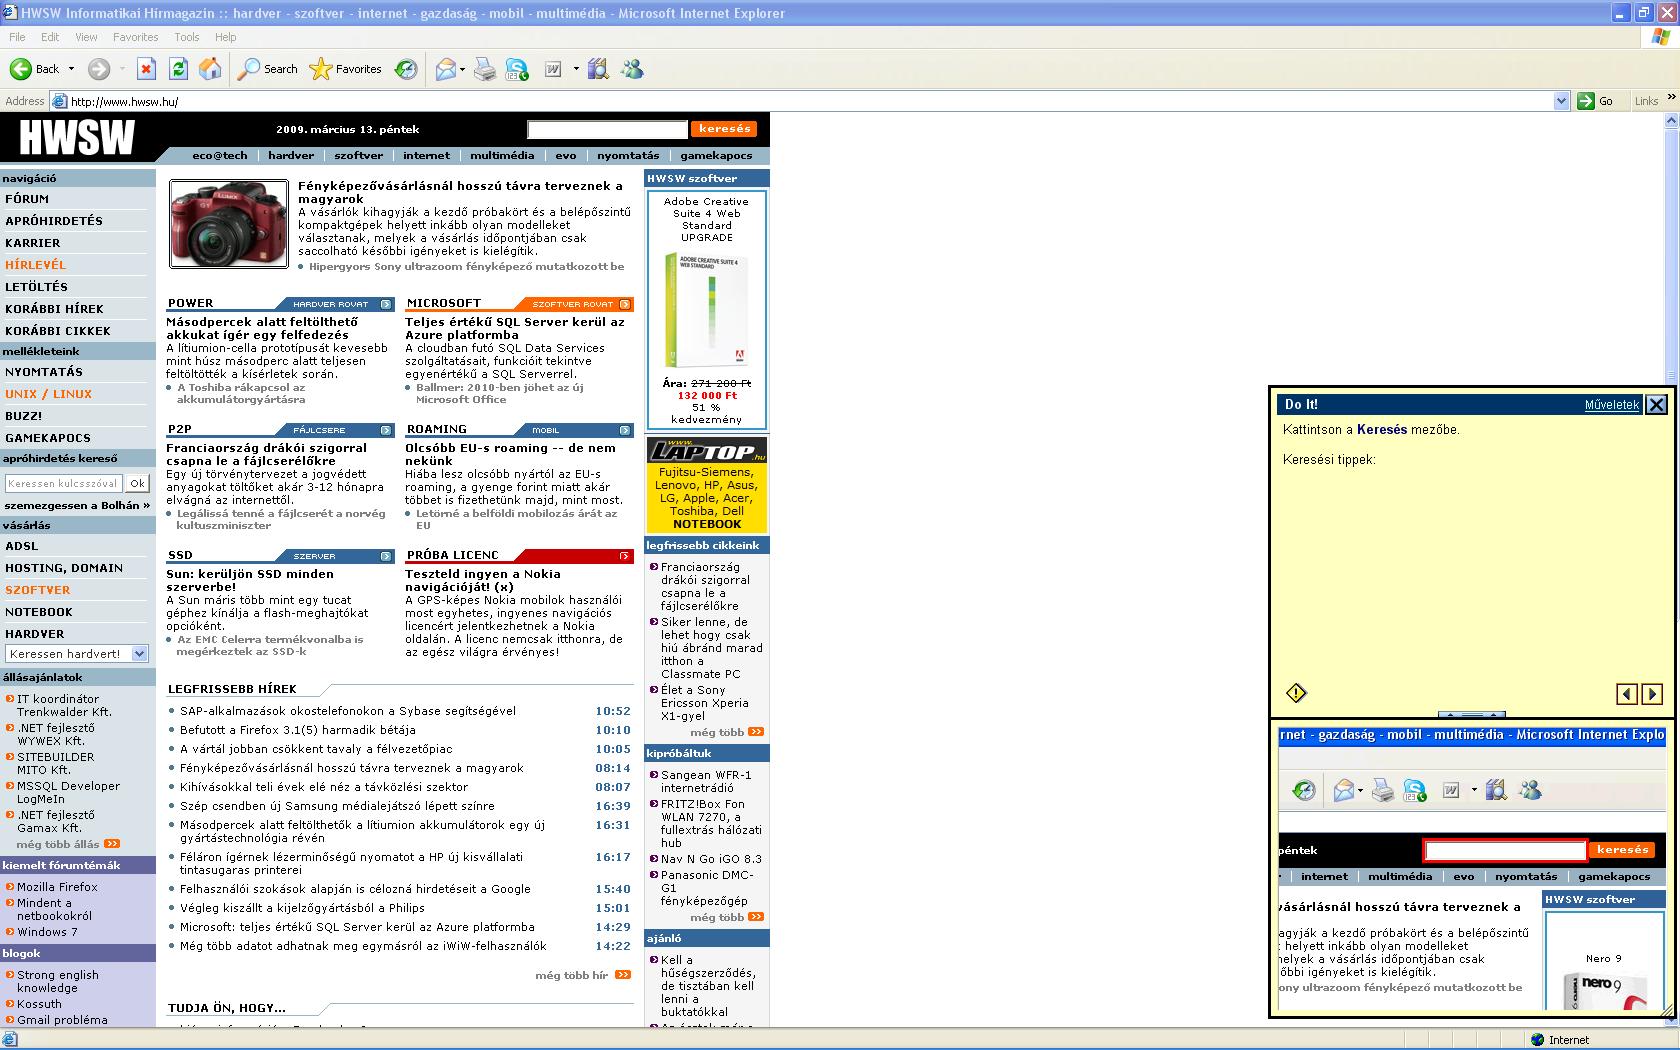Open the Mail button dropdown arrow
The image size is (1680, 1050).
tap(462, 69)
